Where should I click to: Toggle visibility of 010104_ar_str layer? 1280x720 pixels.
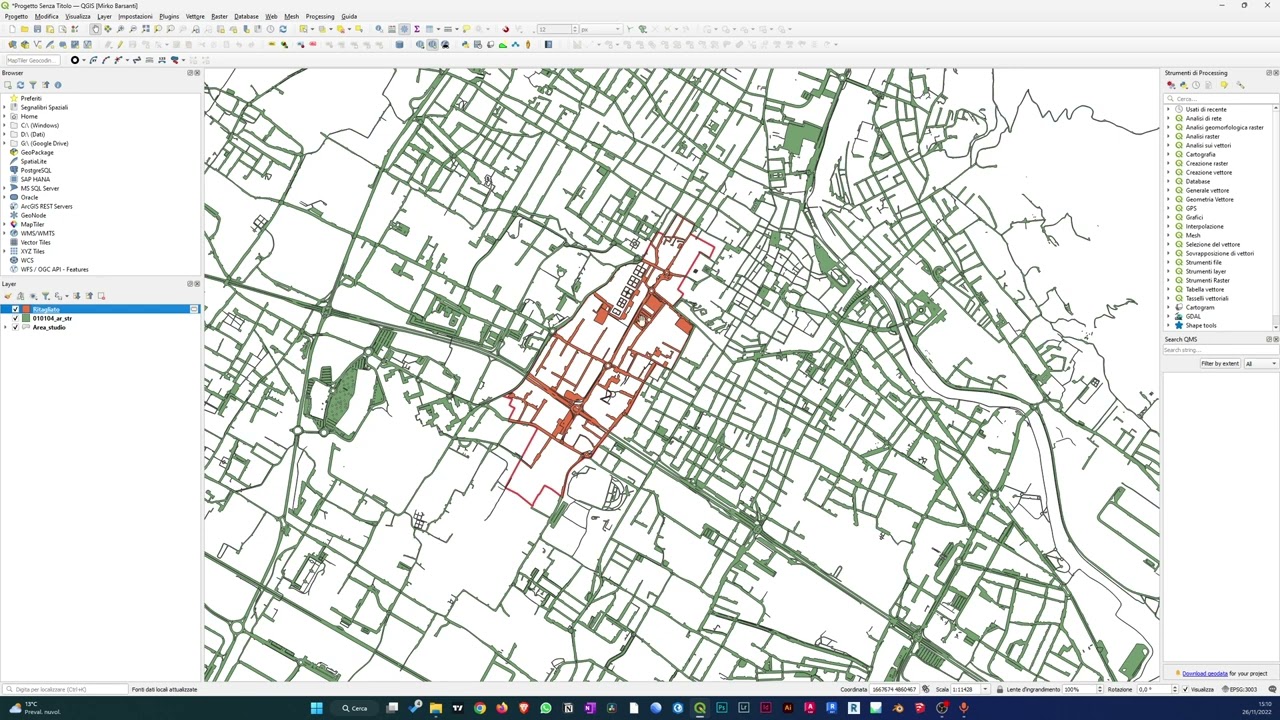[15, 318]
